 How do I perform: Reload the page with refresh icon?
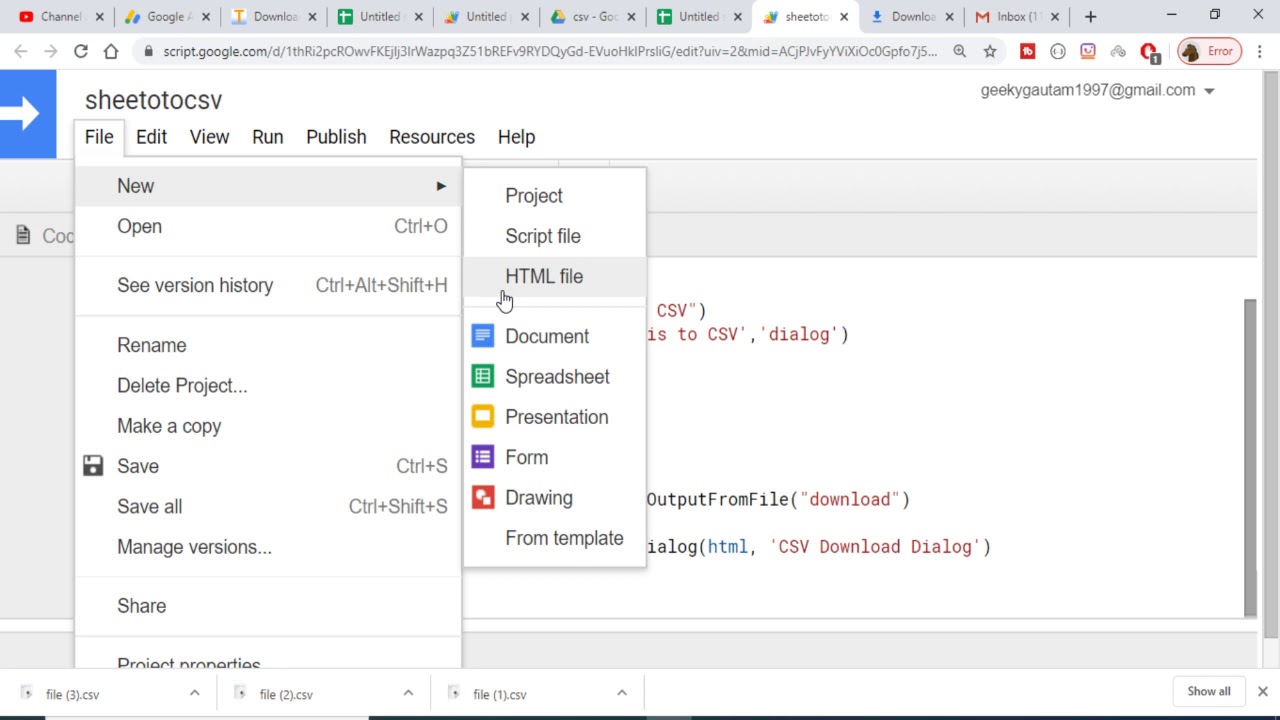coord(81,51)
